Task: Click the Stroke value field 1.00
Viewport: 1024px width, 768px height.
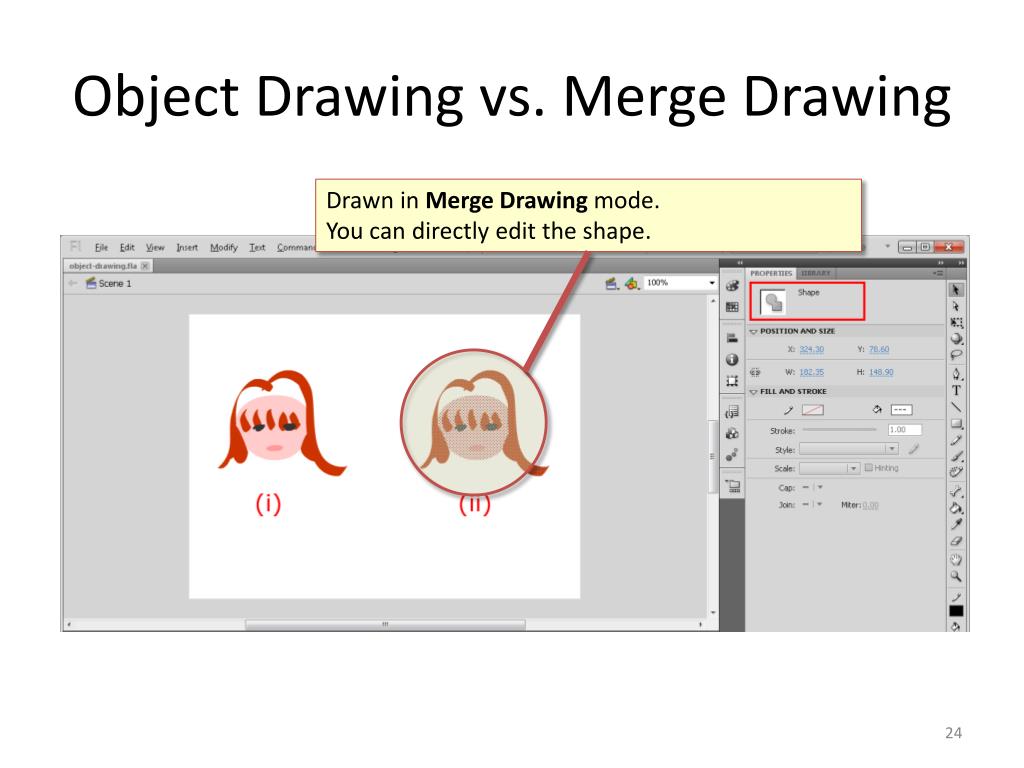Action: 904,430
